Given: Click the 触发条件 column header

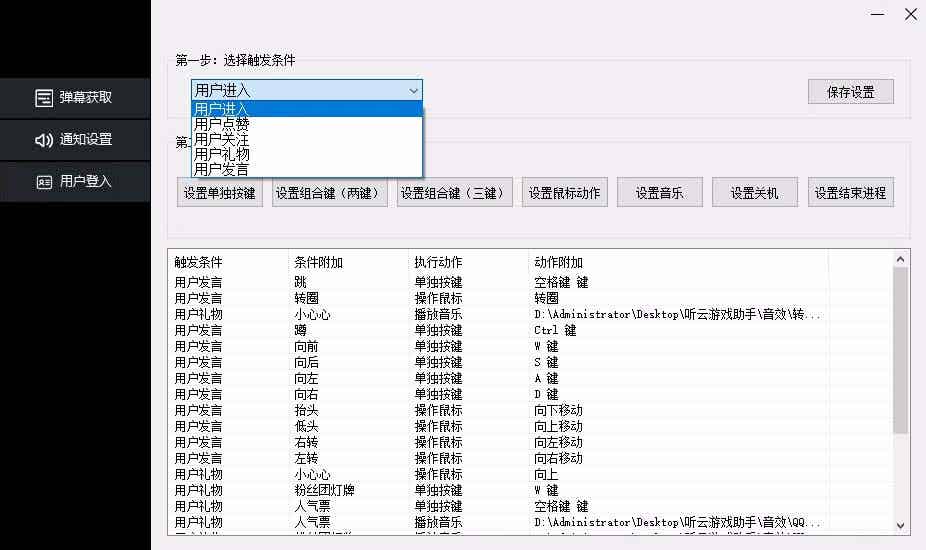Looking at the screenshot, I should point(199,262).
